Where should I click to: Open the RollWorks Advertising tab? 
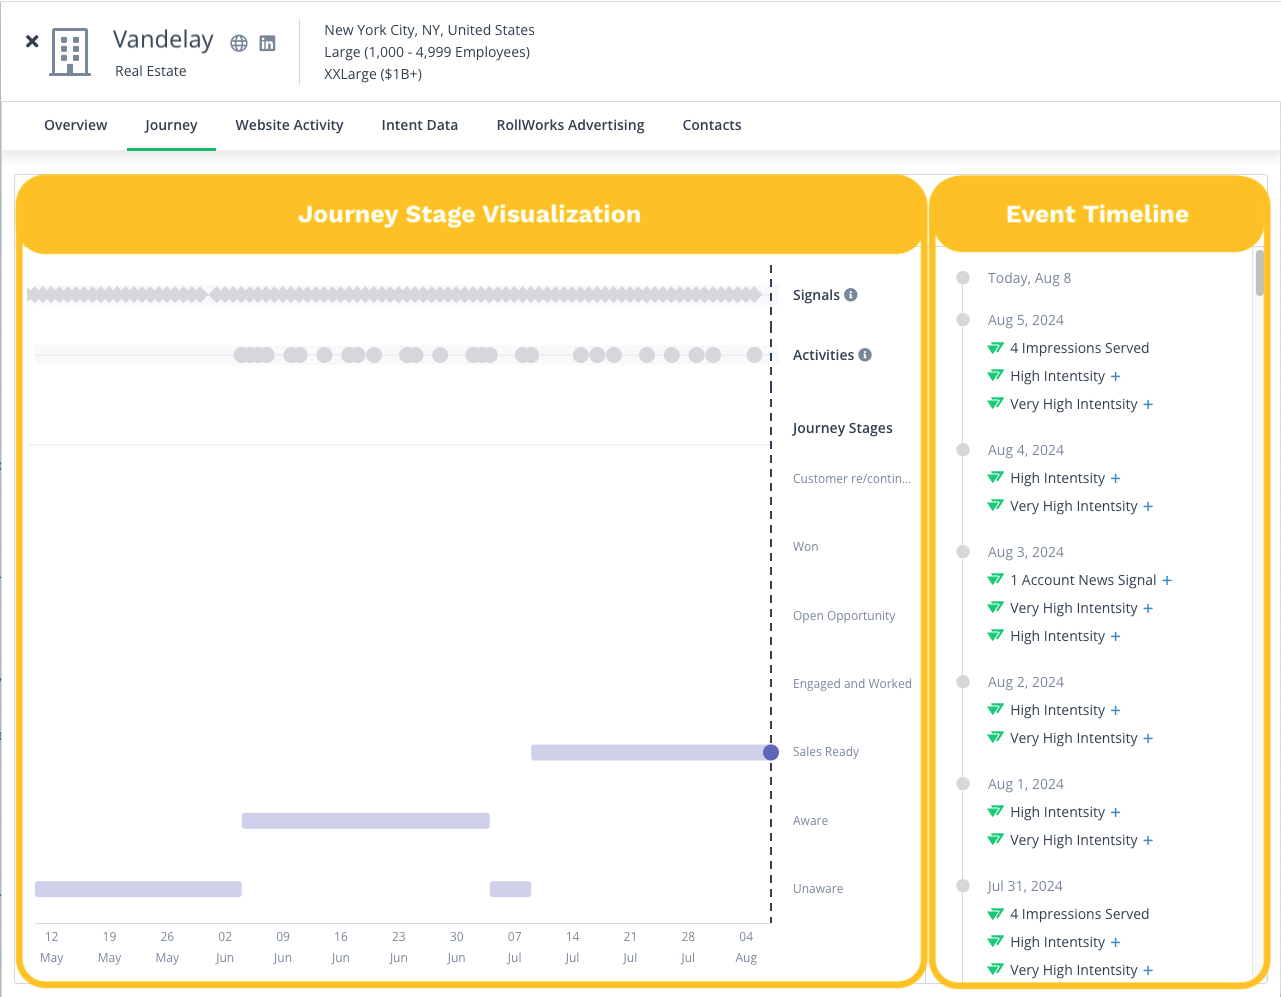(x=570, y=125)
